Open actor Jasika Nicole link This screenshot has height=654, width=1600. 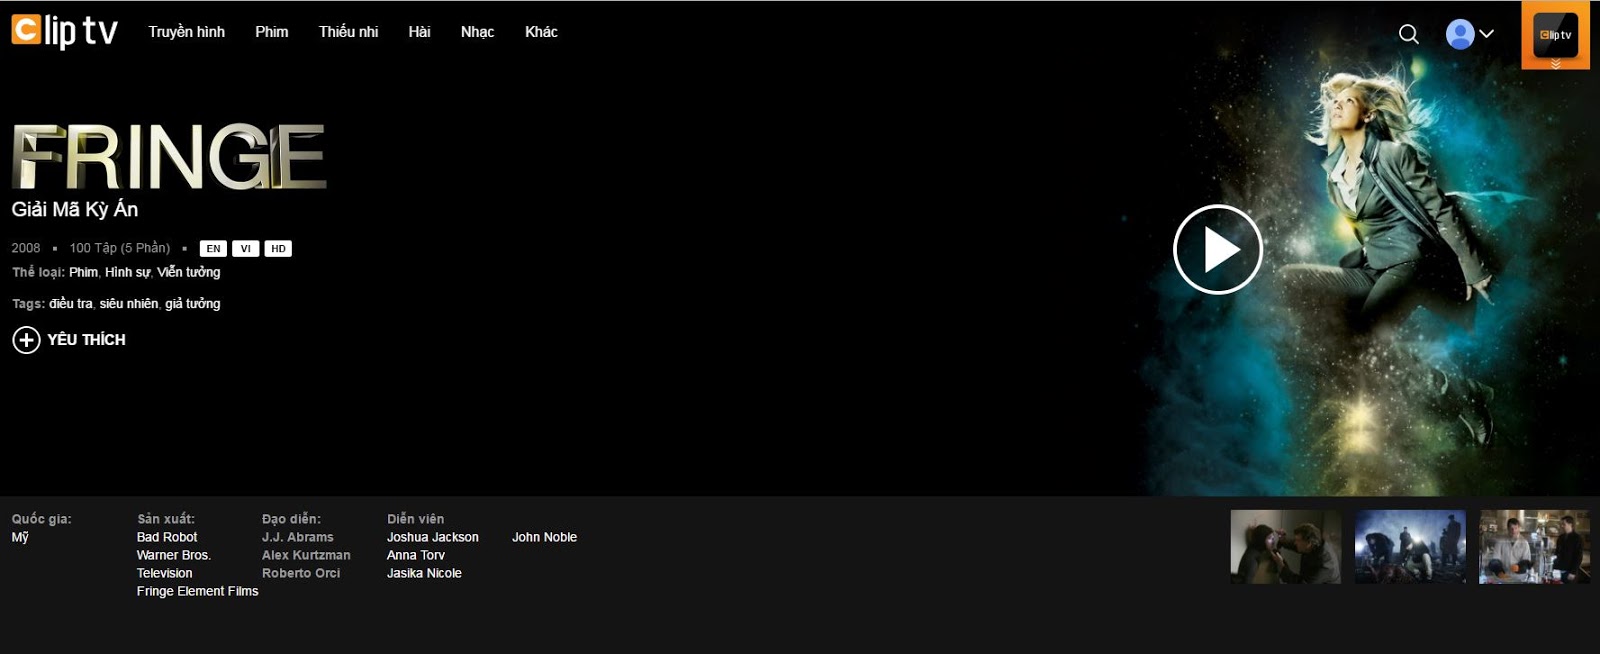(x=424, y=573)
